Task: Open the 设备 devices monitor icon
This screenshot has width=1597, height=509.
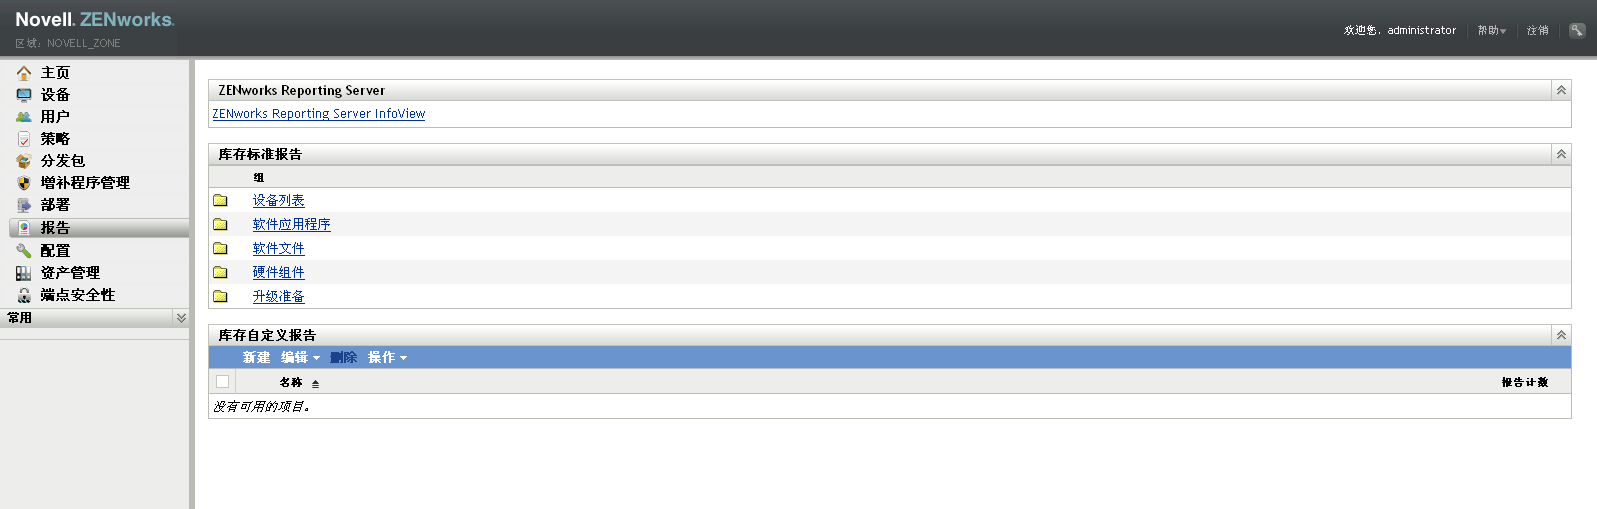Action: click(x=24, y=95)
